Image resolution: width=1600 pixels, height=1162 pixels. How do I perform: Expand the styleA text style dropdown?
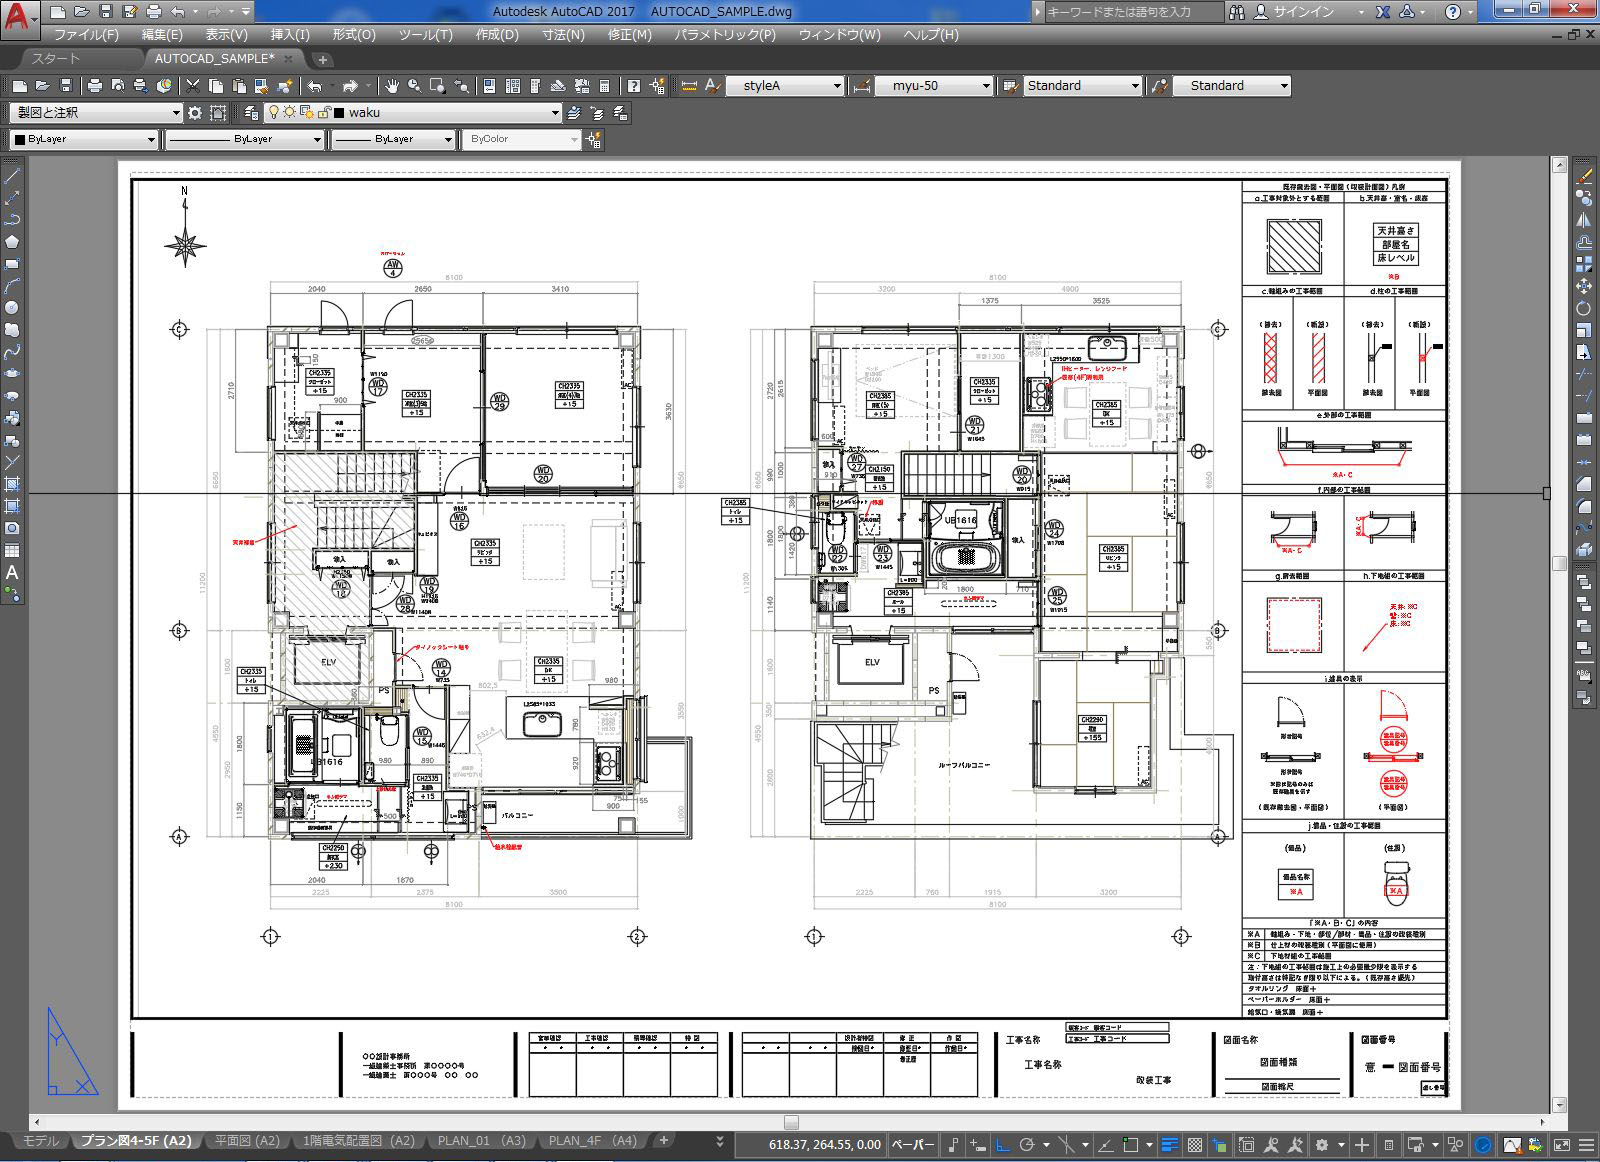pyautogui.click(x=836, y=86)
